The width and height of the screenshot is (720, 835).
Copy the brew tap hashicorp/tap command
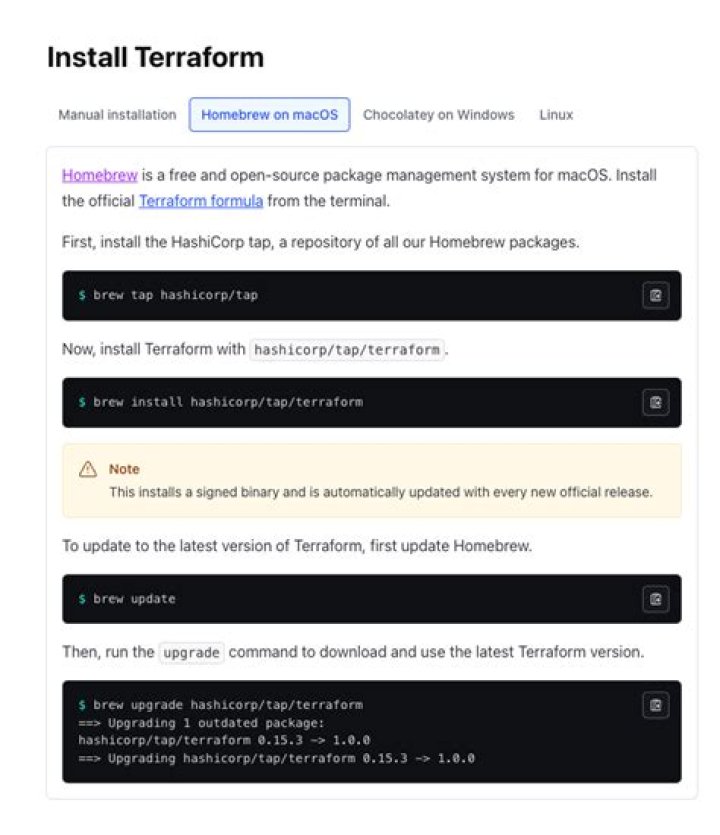(655, 296)
